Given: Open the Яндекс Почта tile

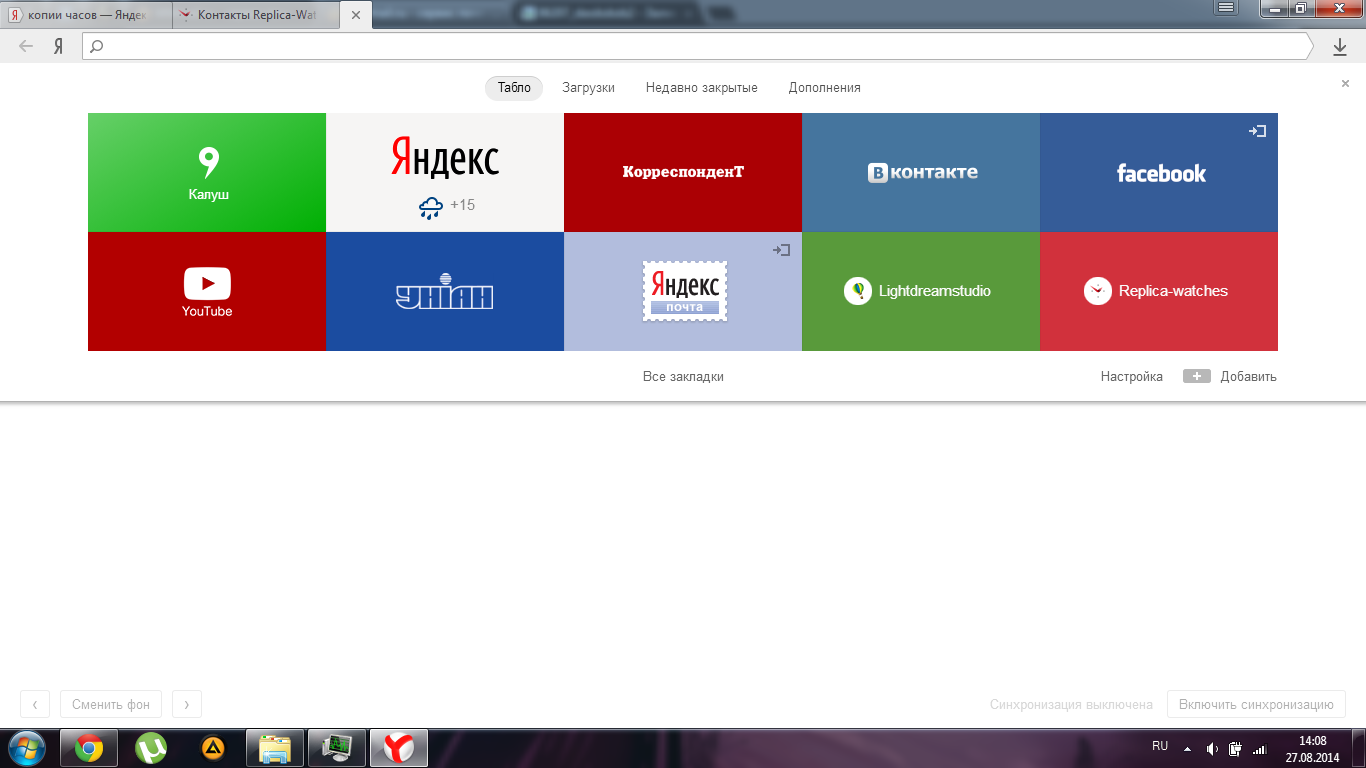Looking at the screenshot, I should (x=683, y=291).
